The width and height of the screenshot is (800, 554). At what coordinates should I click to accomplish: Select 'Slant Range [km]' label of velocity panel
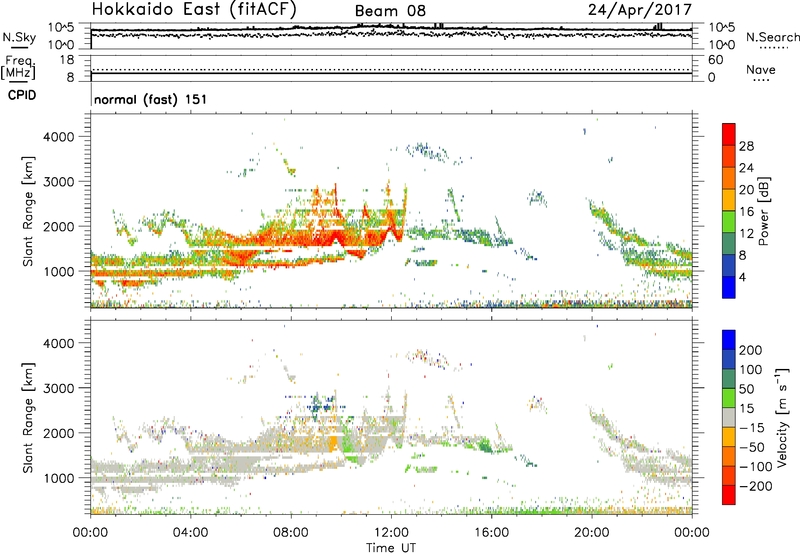click(28, 418)
